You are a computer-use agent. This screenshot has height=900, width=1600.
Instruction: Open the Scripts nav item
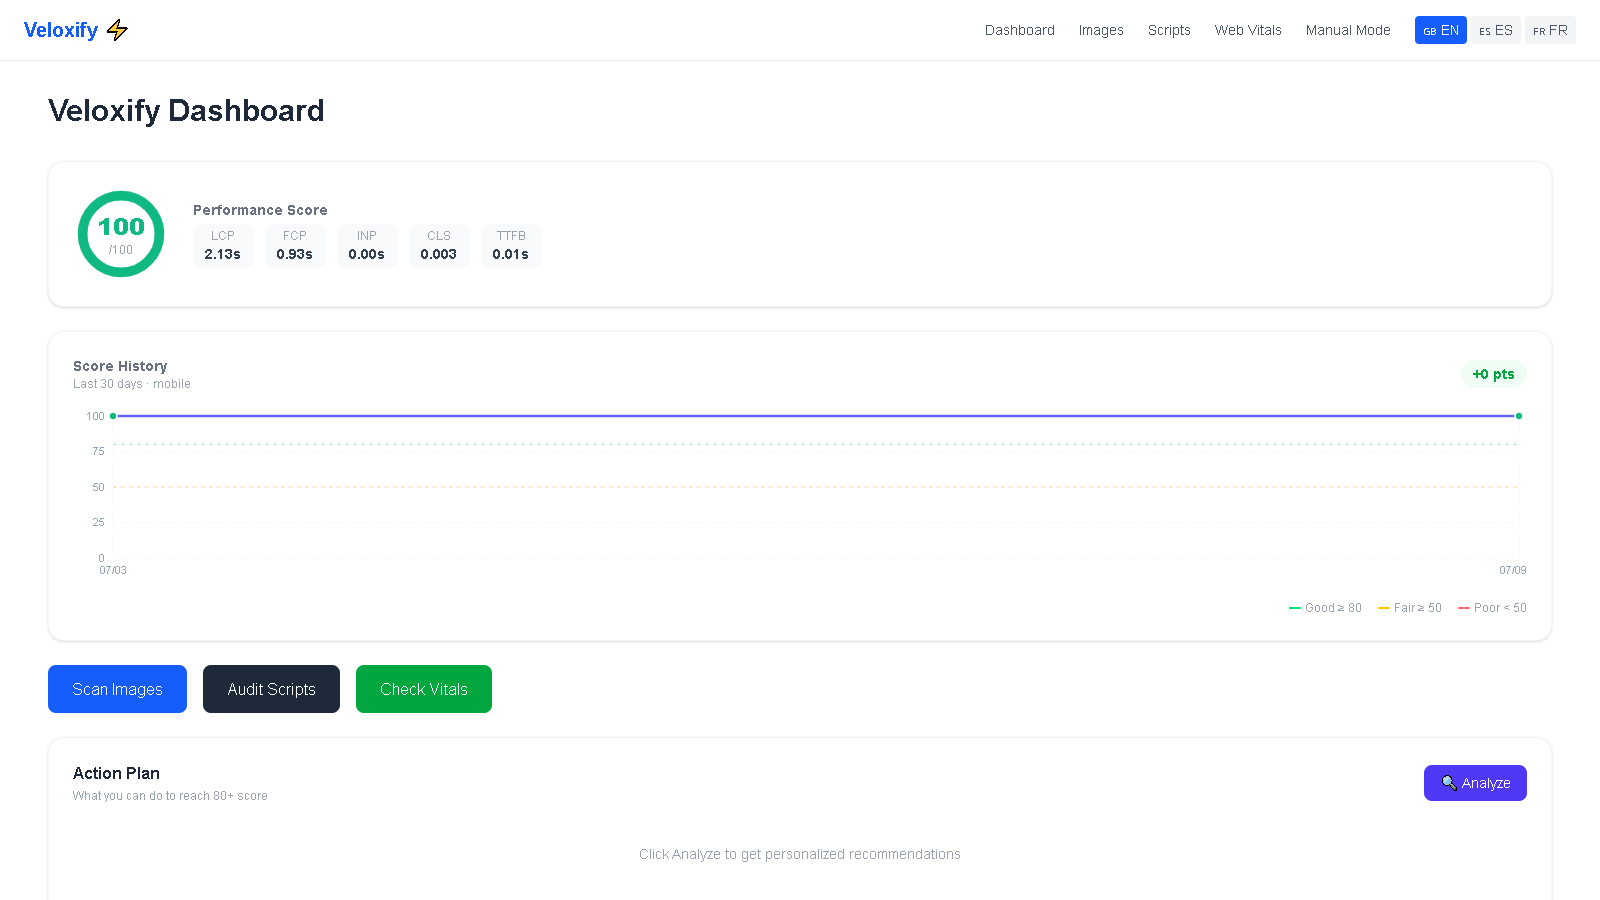(1169, 30)
